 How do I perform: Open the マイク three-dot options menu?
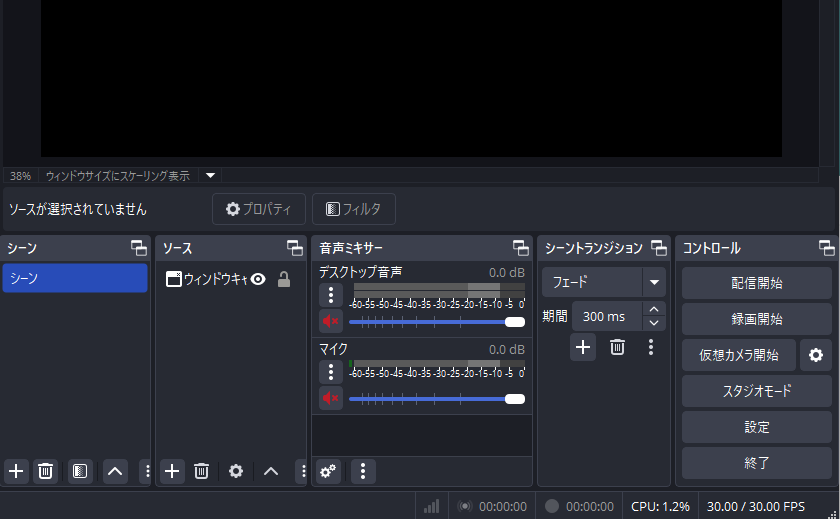331,372
